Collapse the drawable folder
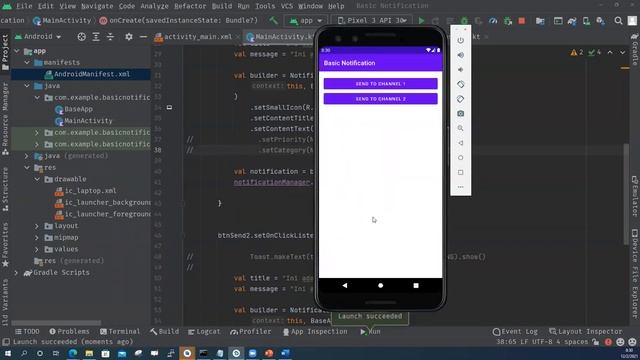 point(37,179)
